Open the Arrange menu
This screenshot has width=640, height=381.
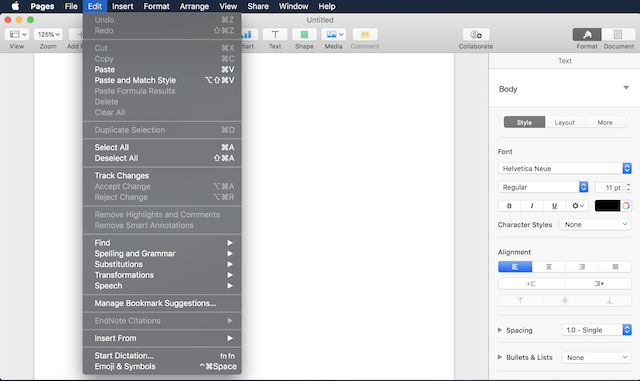(194, 6)
